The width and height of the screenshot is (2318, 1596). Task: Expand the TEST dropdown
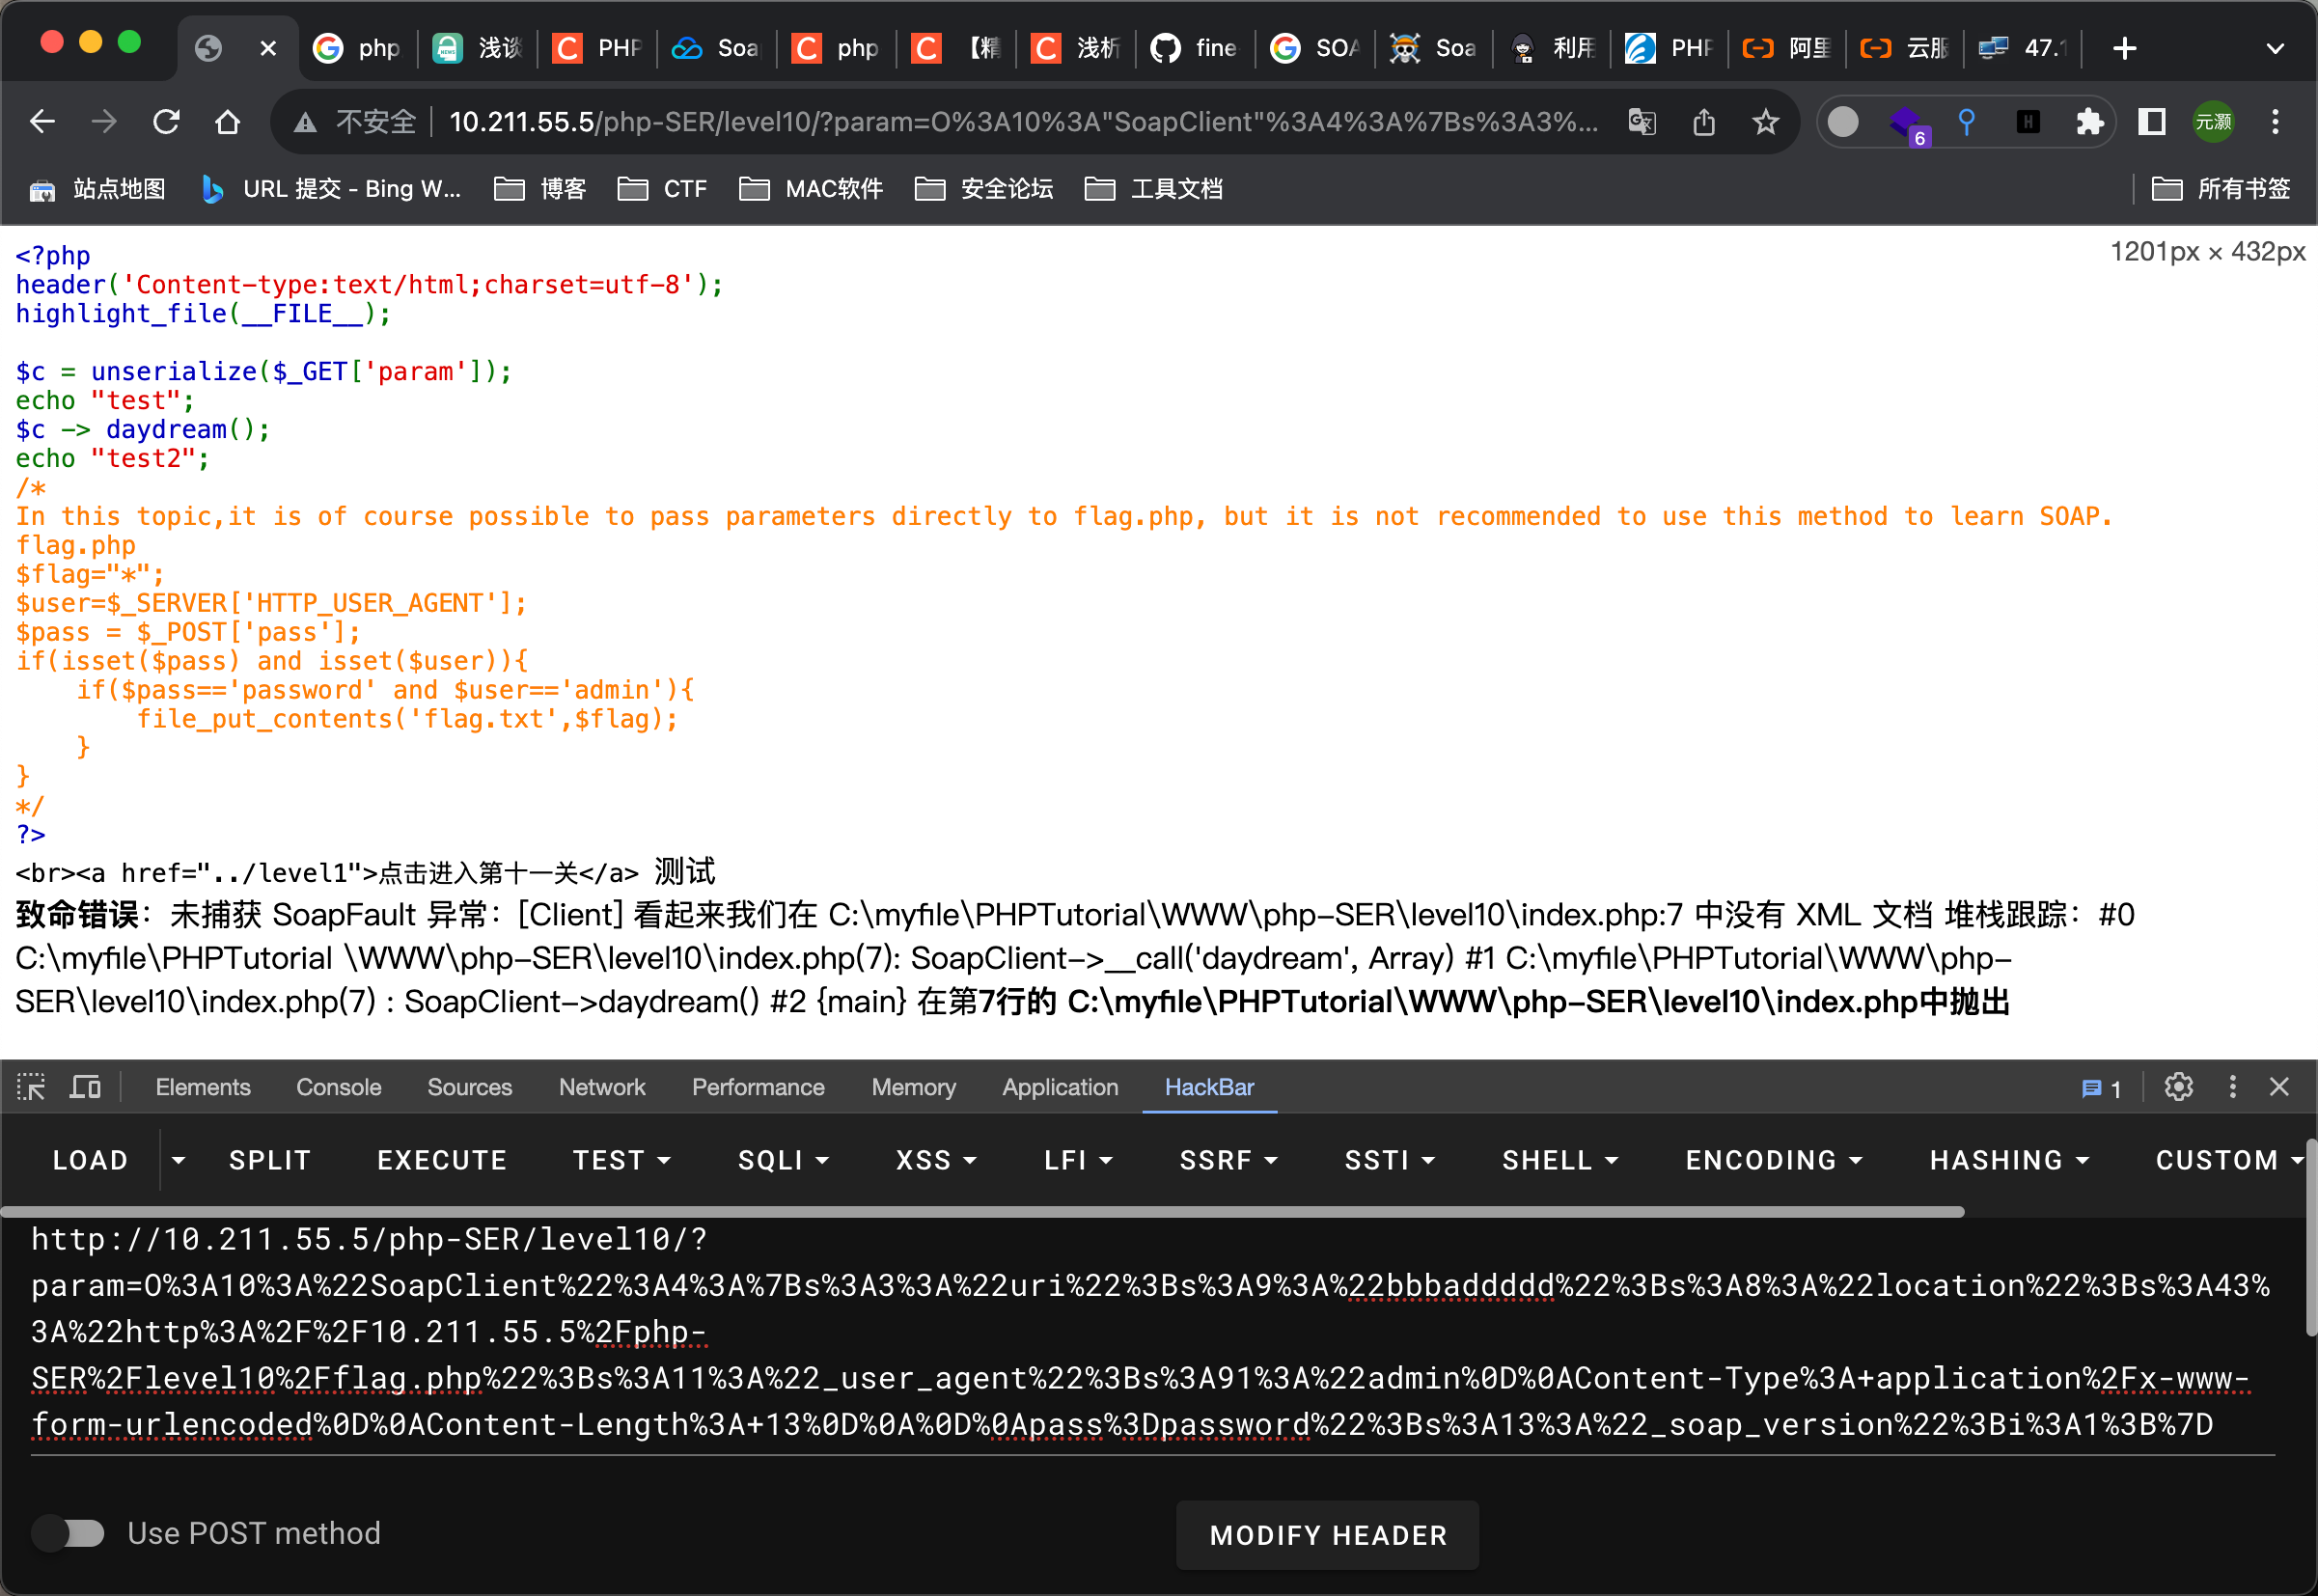tap(621, 1160)
